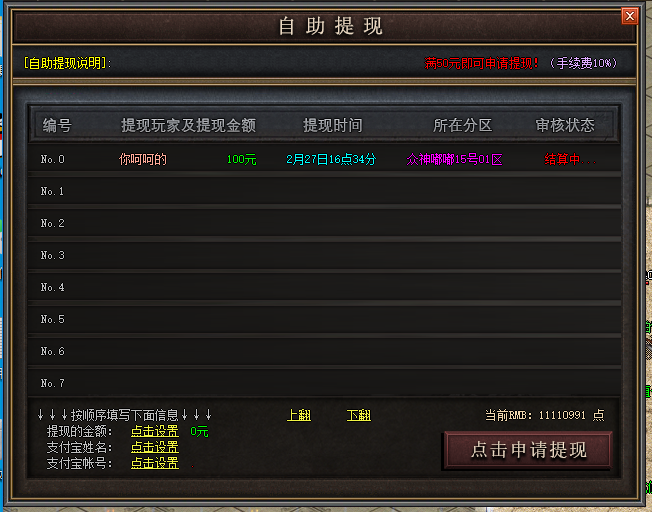Close the 自助提现 dialog window
Screen dimensions: 652x512
630,16
